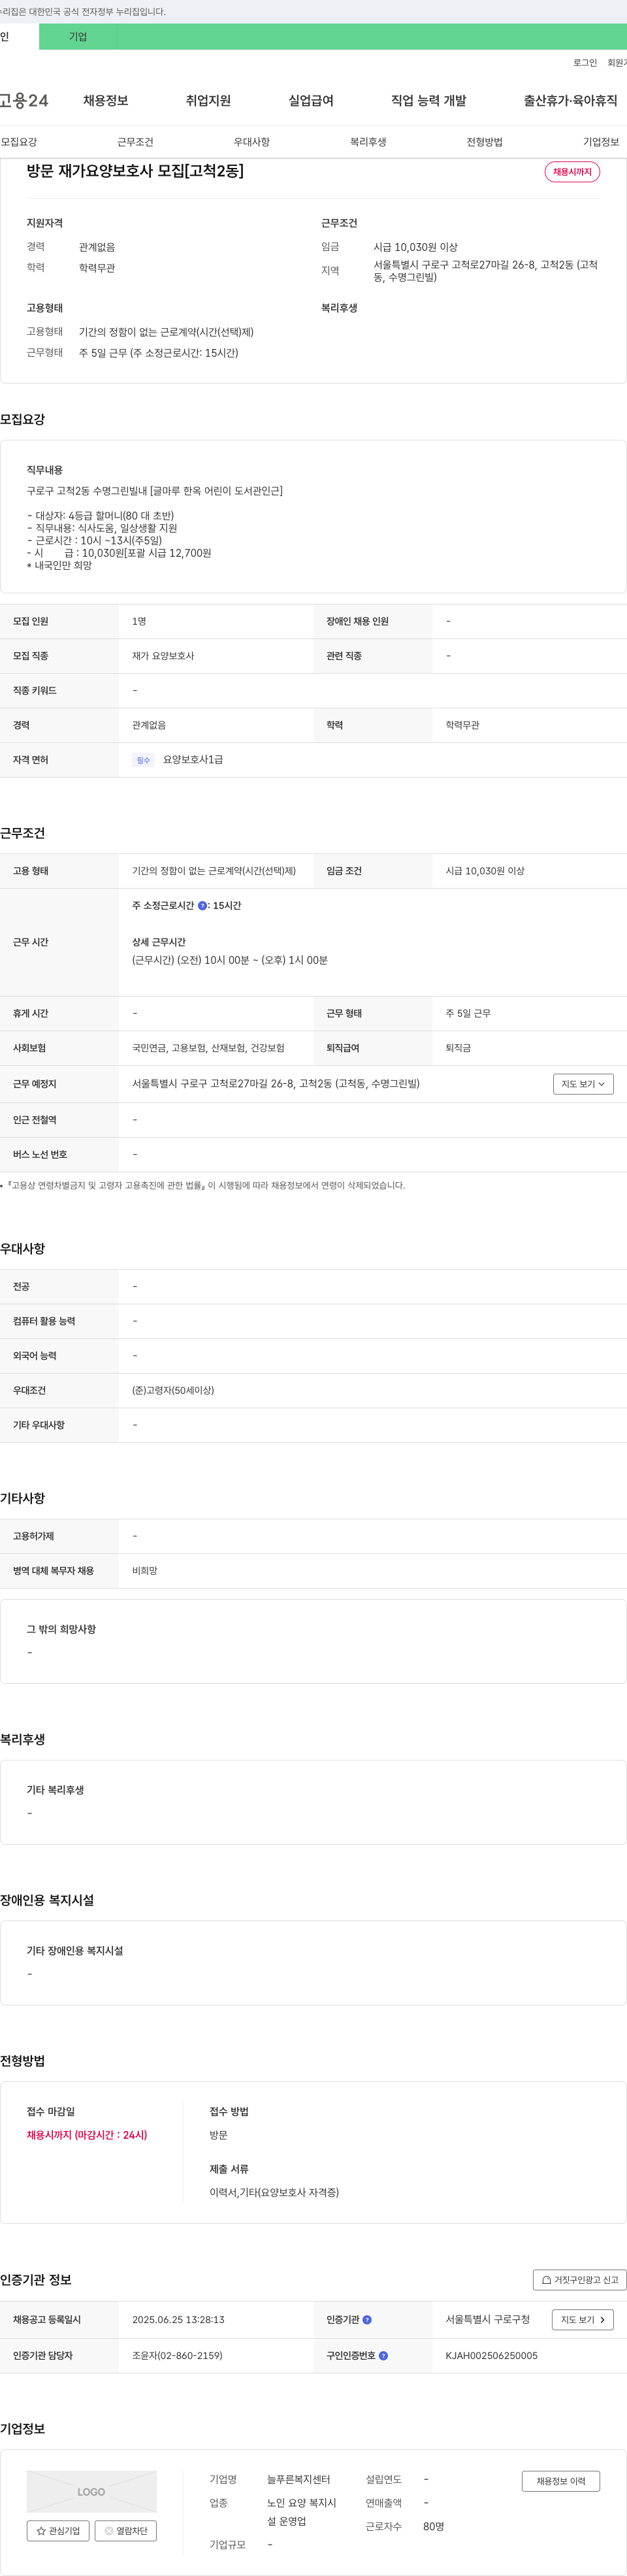Jump to 근무조건 section tab
This screenshot has width=627, height=2576.
point(135,142)
